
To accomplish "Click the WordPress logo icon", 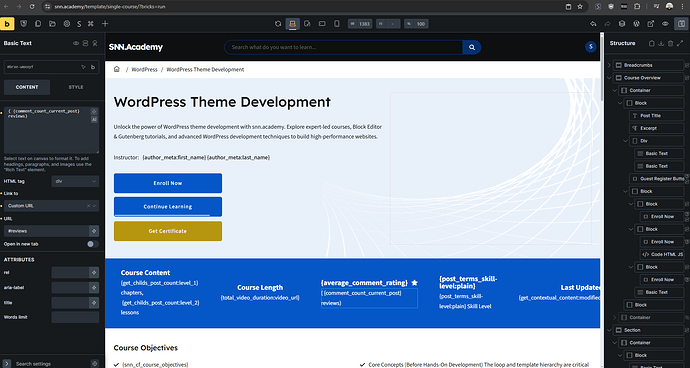I will 636,24.
